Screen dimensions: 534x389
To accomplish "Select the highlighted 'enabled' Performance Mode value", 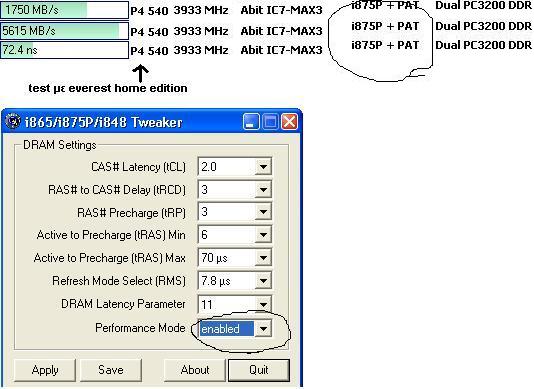I will coord(227,329).
